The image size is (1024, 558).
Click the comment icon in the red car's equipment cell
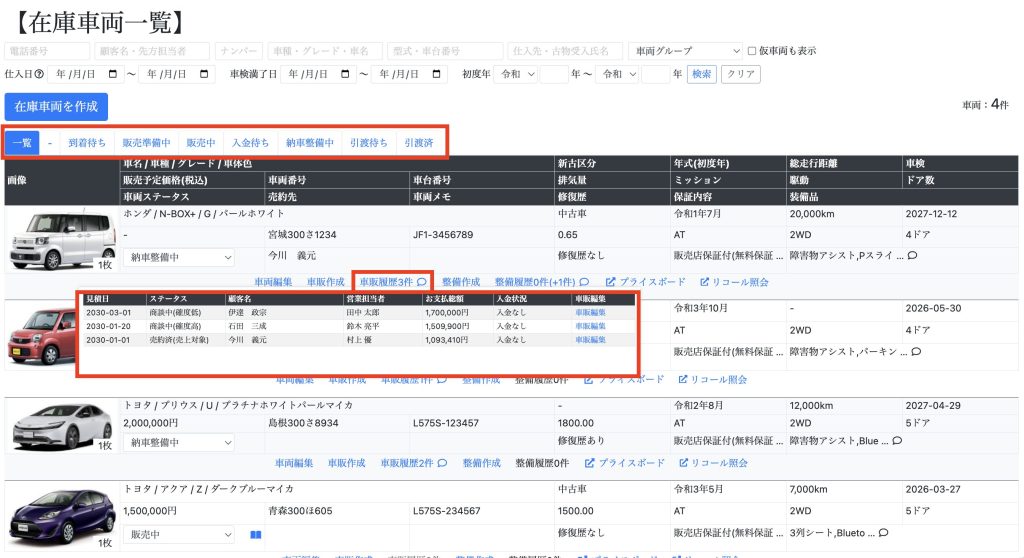(x=916, y=352)
